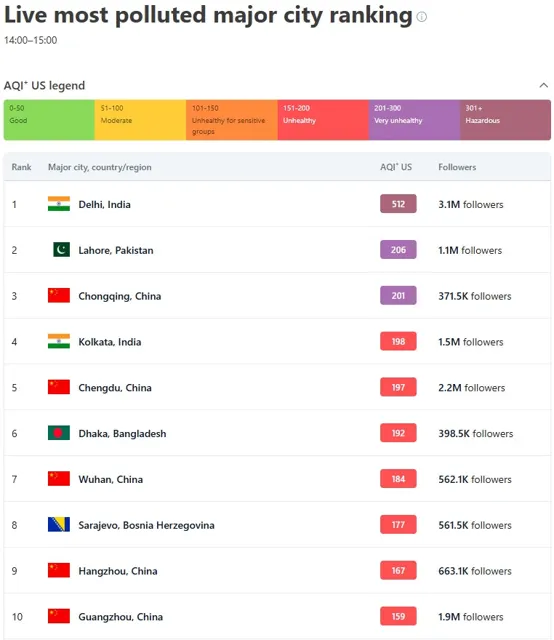Click the 14:00–15:00 time range text

click(31, 40)
